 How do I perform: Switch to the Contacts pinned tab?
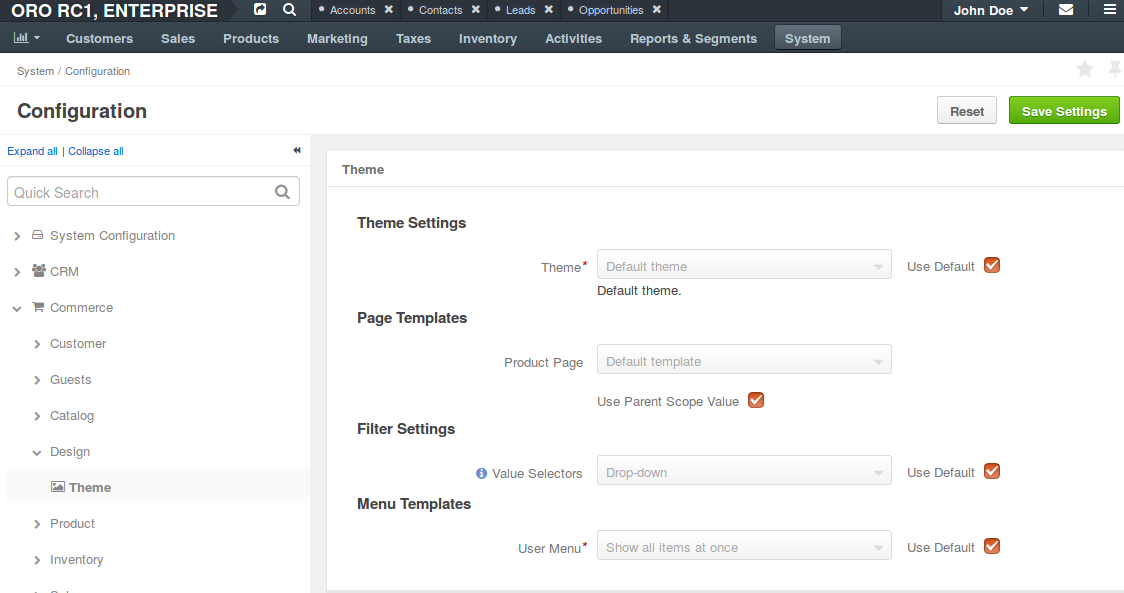pos(440,10)
